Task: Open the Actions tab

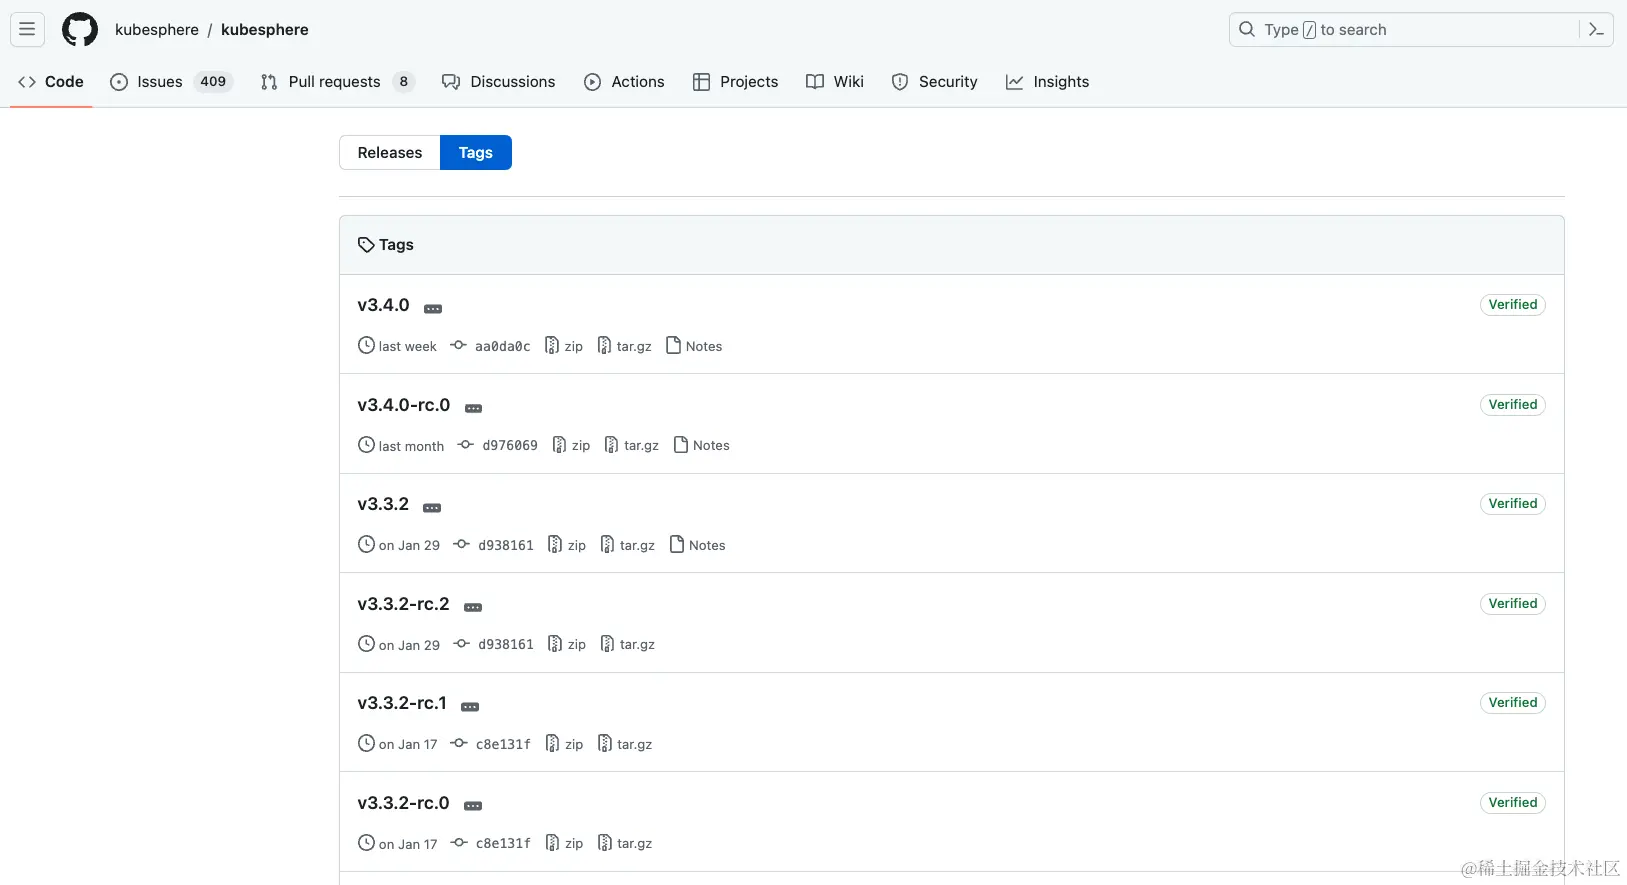Action: pyautogui.click(x=624, y=82)
